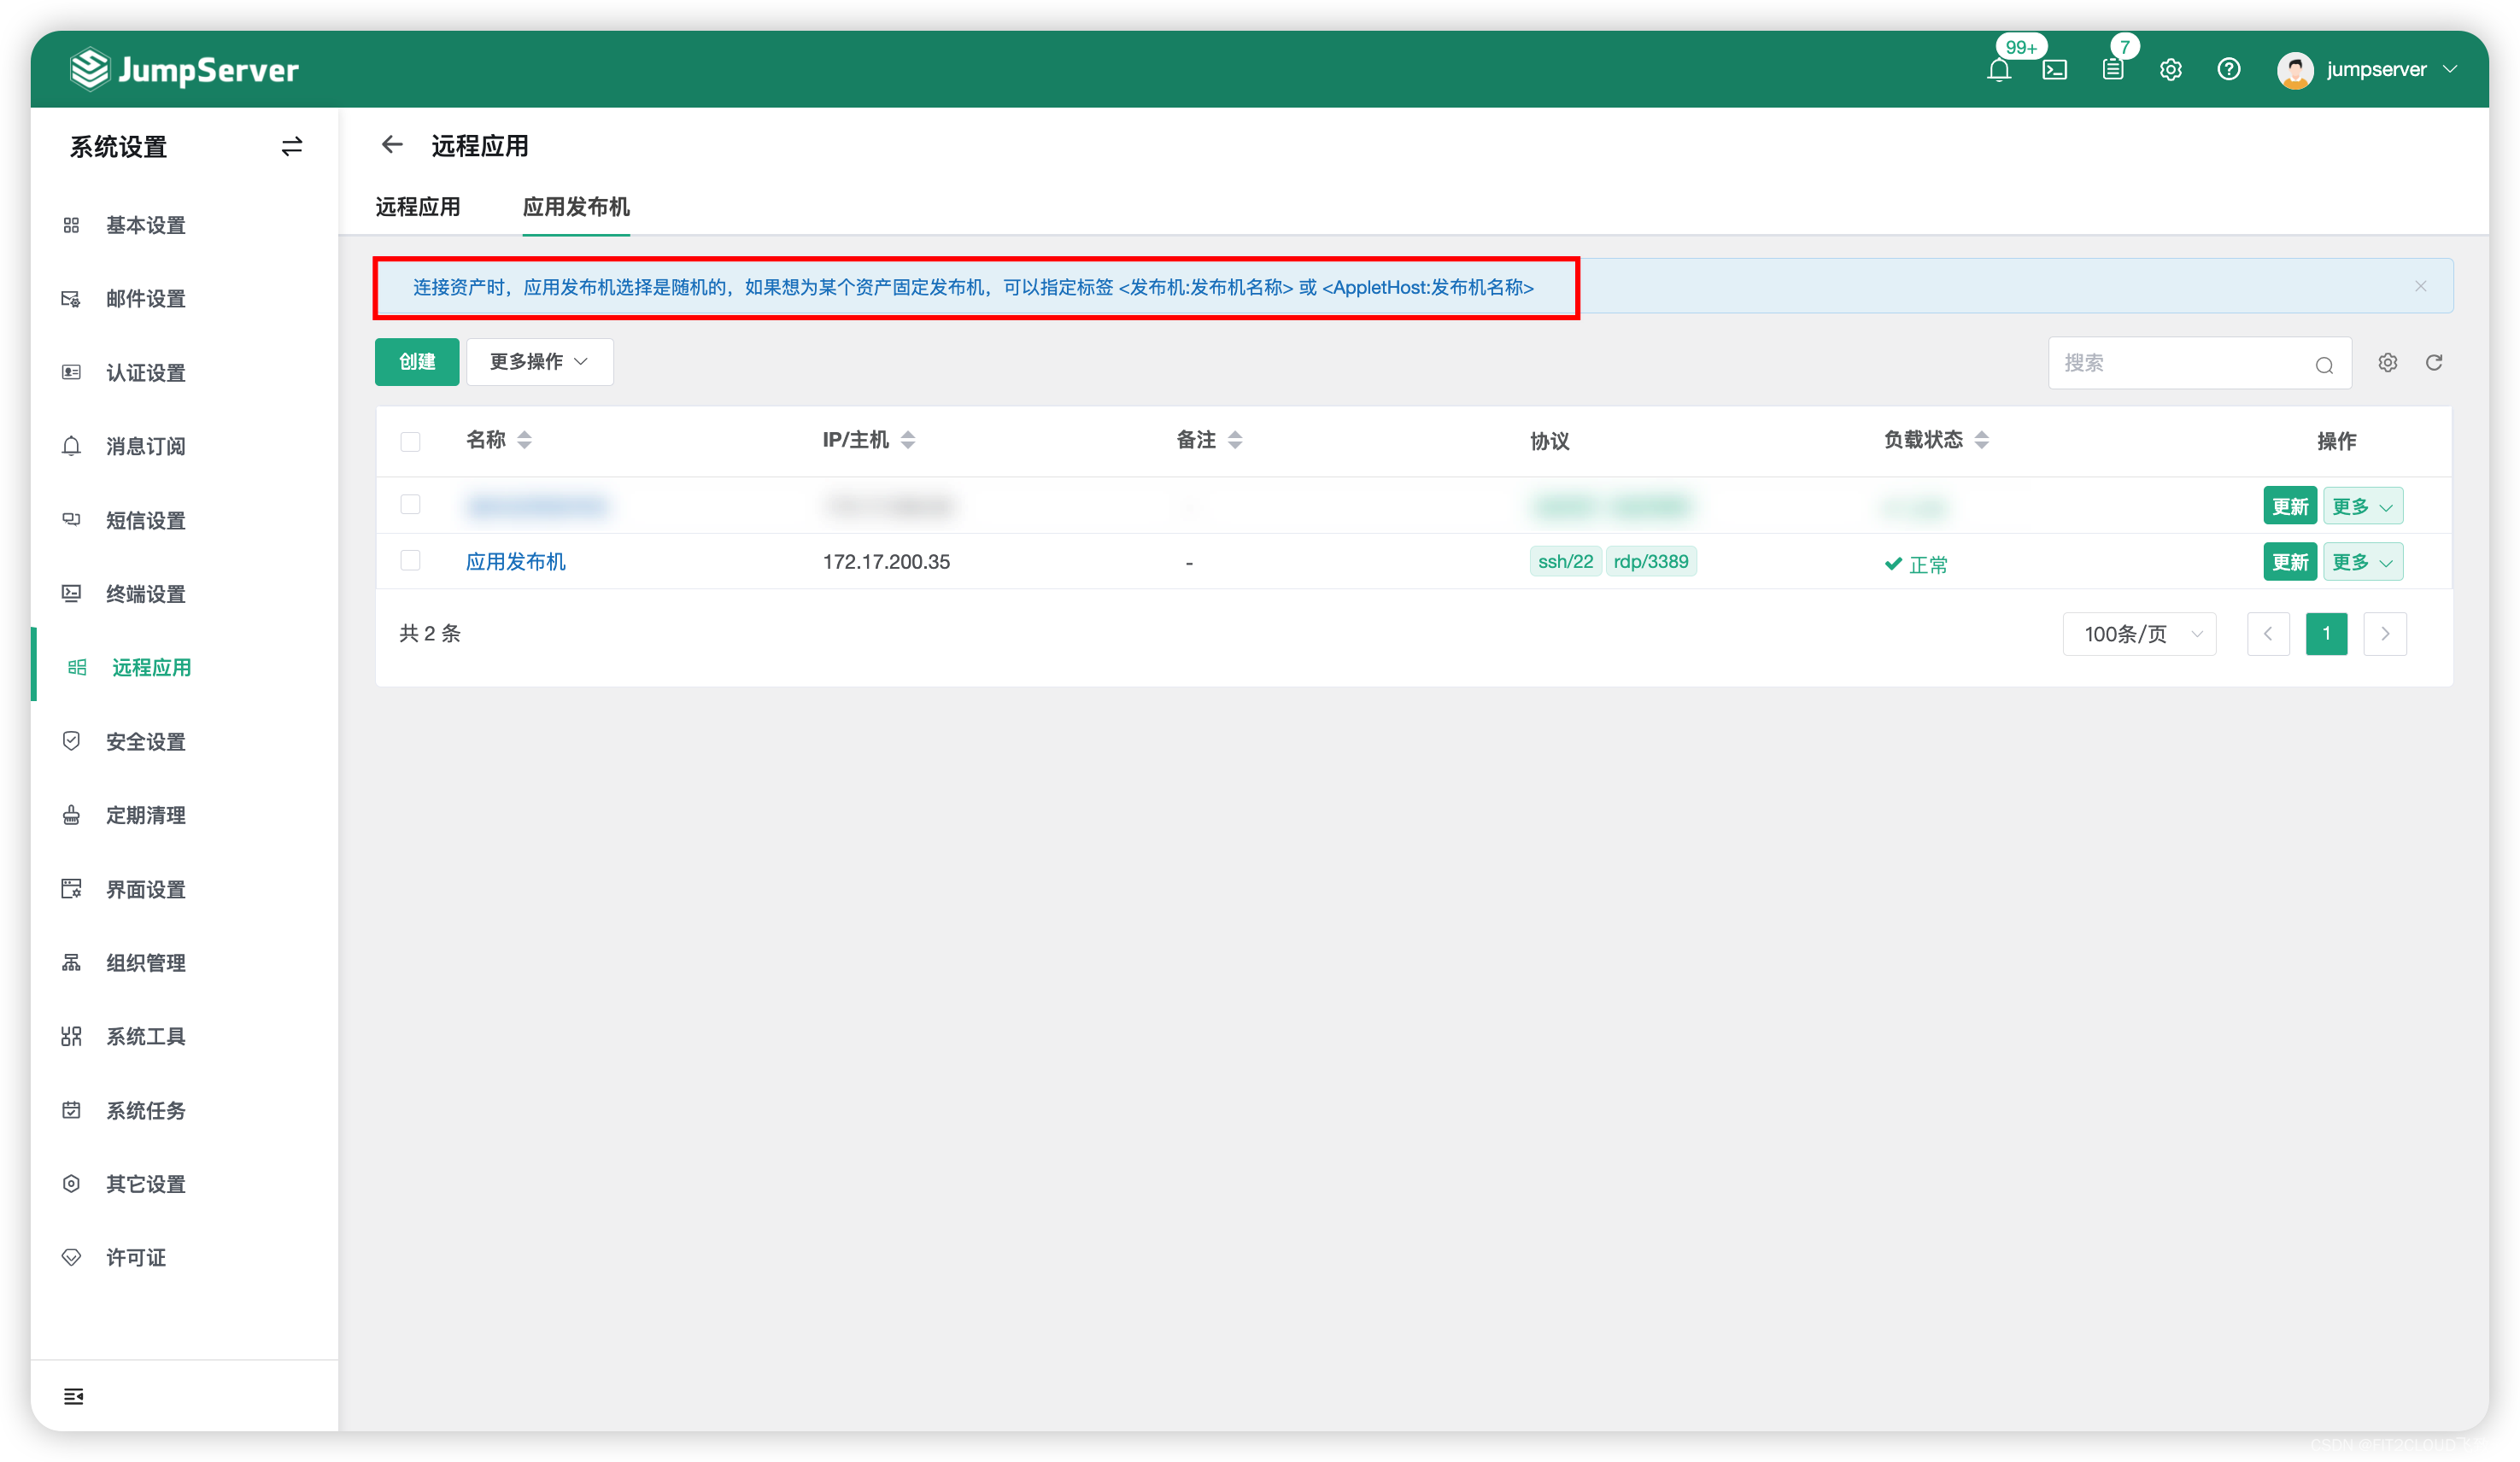The width and height of the screenshot is (2520, 1462).
Task: Switch to the 远程应用 tab
Action: [x=418, y=207]
